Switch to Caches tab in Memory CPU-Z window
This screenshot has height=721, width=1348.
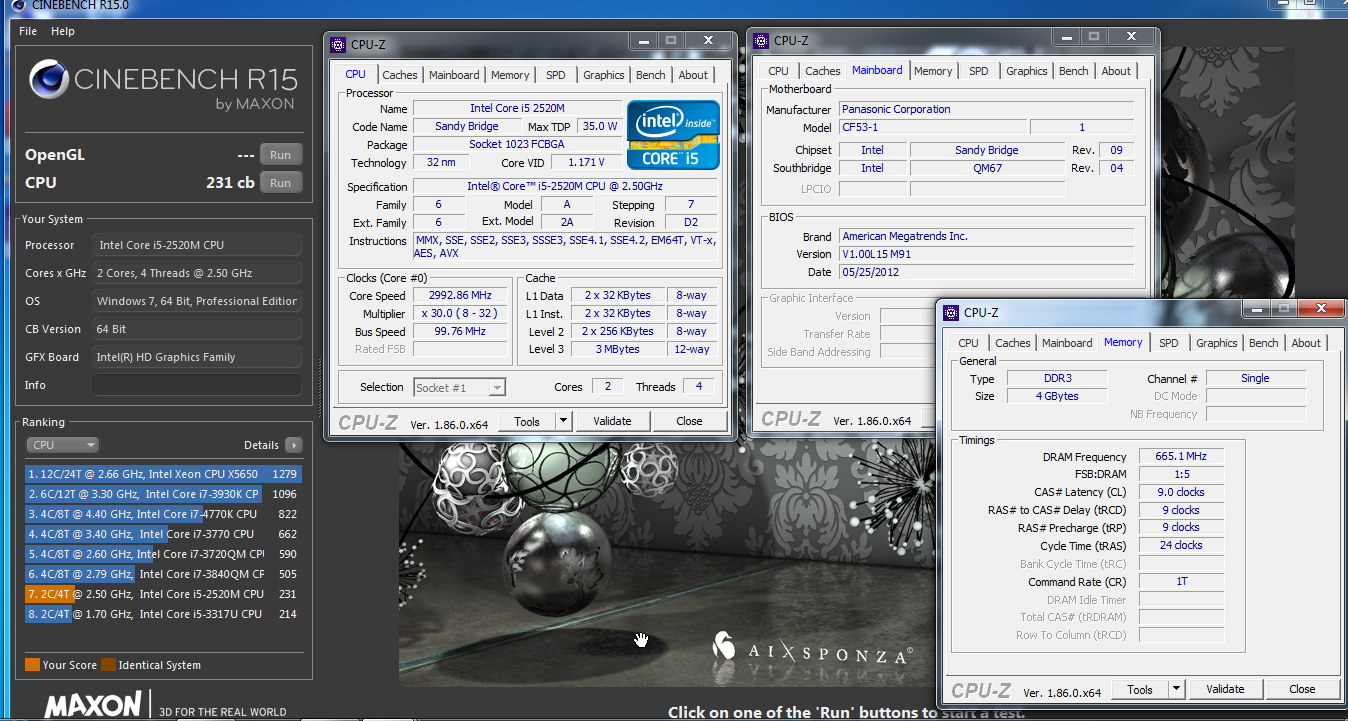[1013, 343]
